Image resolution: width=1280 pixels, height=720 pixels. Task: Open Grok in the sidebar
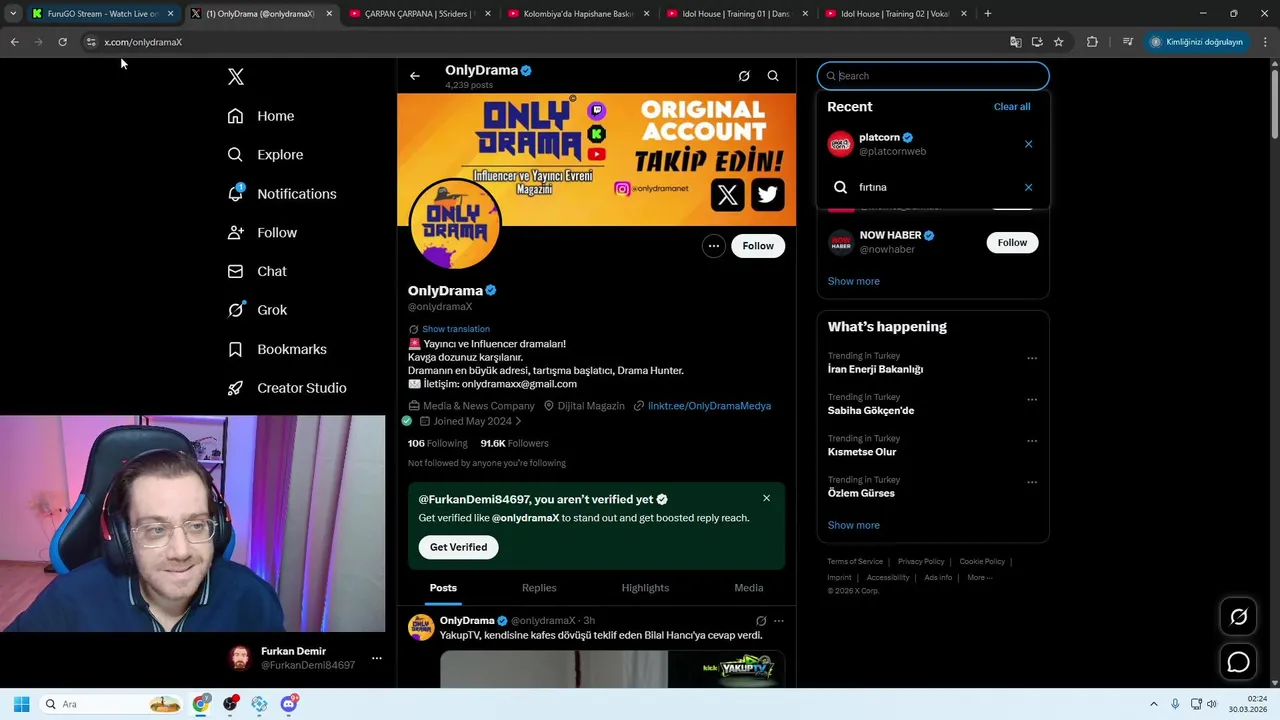point(257,310)
